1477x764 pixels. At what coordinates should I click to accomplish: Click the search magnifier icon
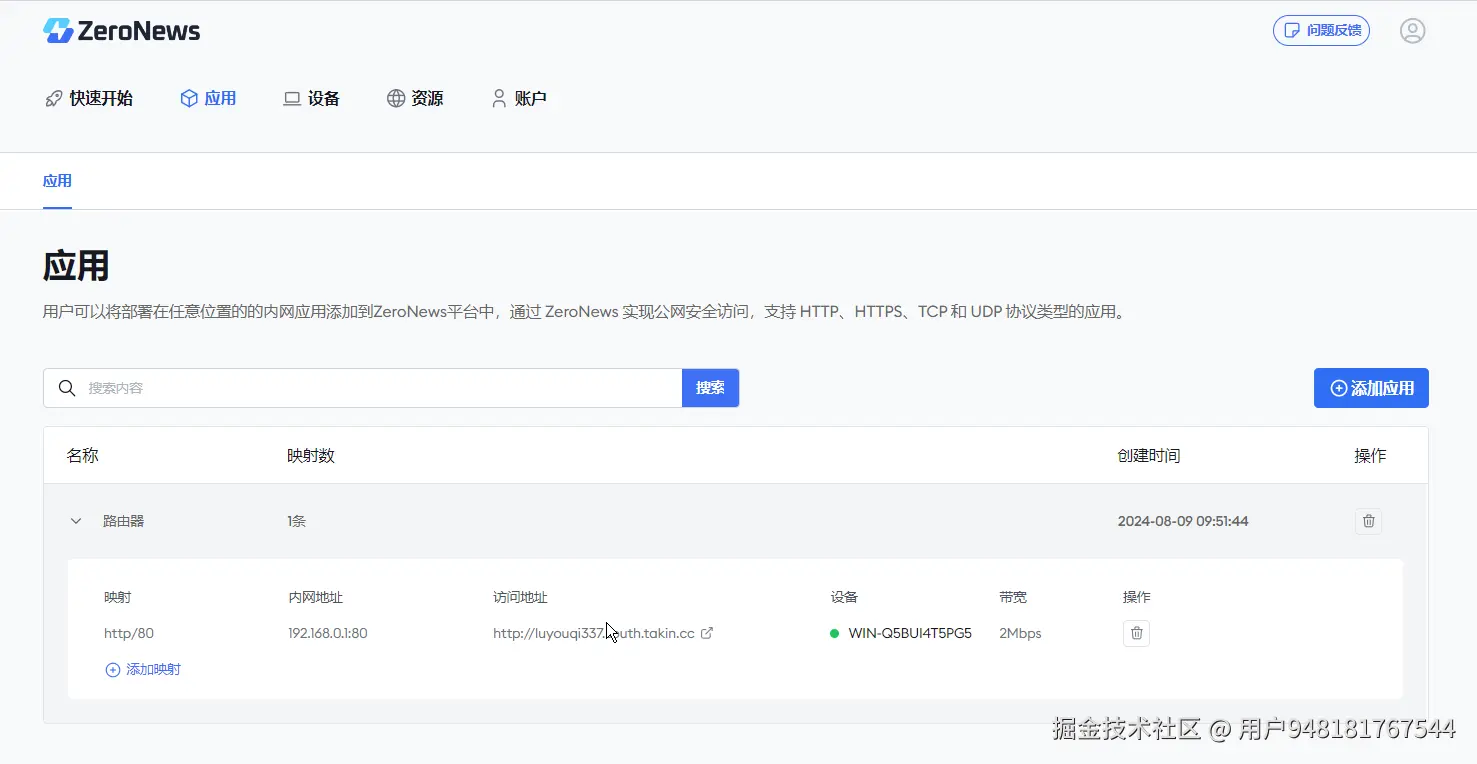66,388
